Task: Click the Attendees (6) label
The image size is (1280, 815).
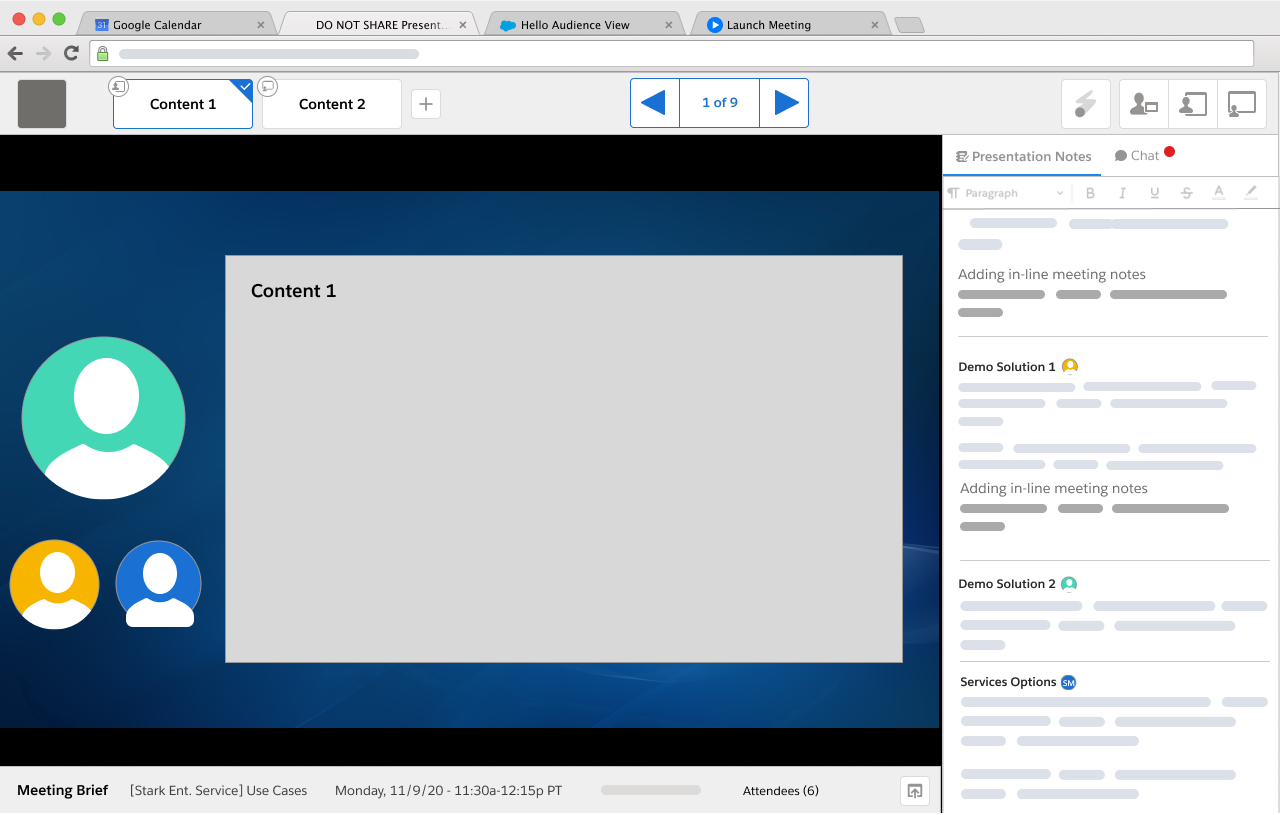Action: pos(780,791)
